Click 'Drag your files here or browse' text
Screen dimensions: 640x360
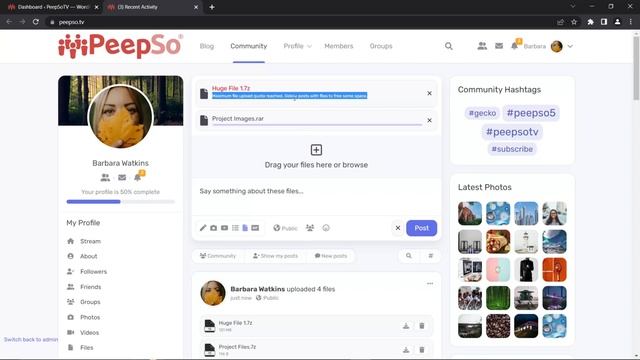point(316,165)
